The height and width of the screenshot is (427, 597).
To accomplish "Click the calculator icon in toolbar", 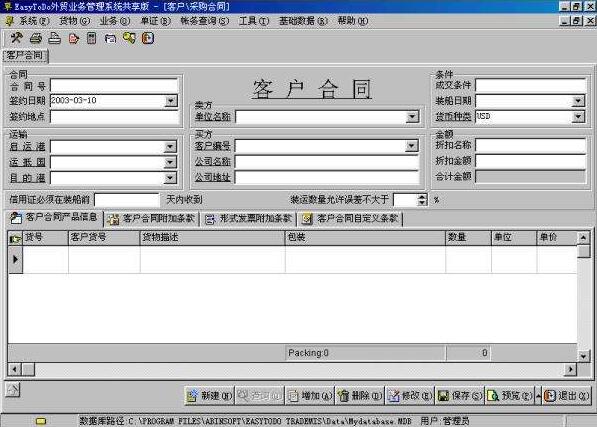I will tap(91, 38).
